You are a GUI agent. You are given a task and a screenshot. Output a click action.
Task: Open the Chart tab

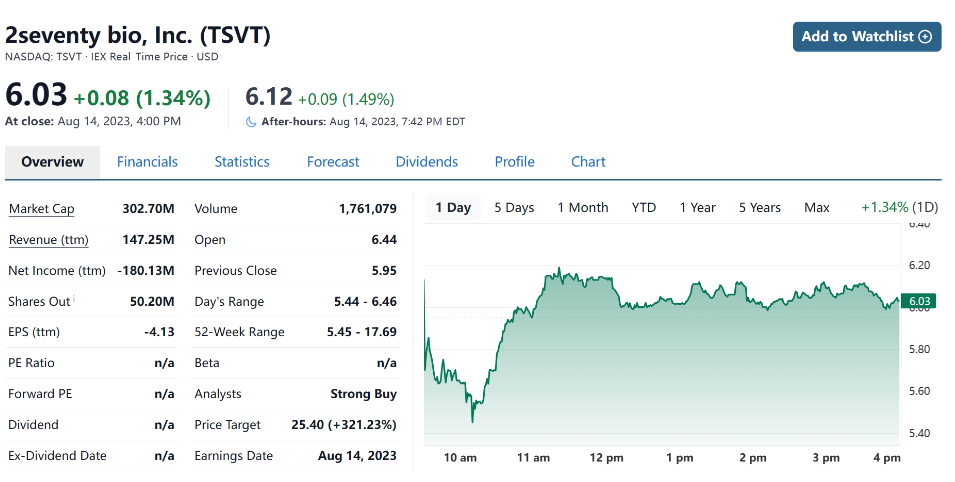[x=588, y=162]
